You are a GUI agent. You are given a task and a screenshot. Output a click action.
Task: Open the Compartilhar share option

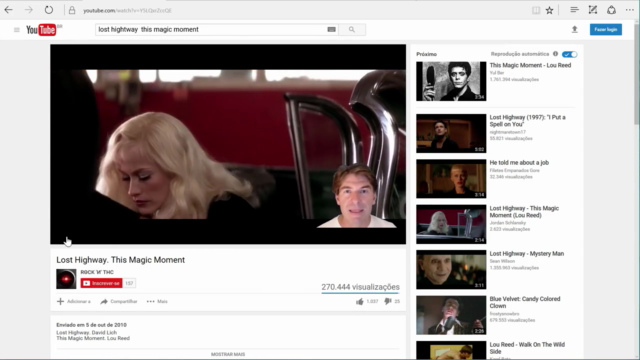click(x=119, y=302)
